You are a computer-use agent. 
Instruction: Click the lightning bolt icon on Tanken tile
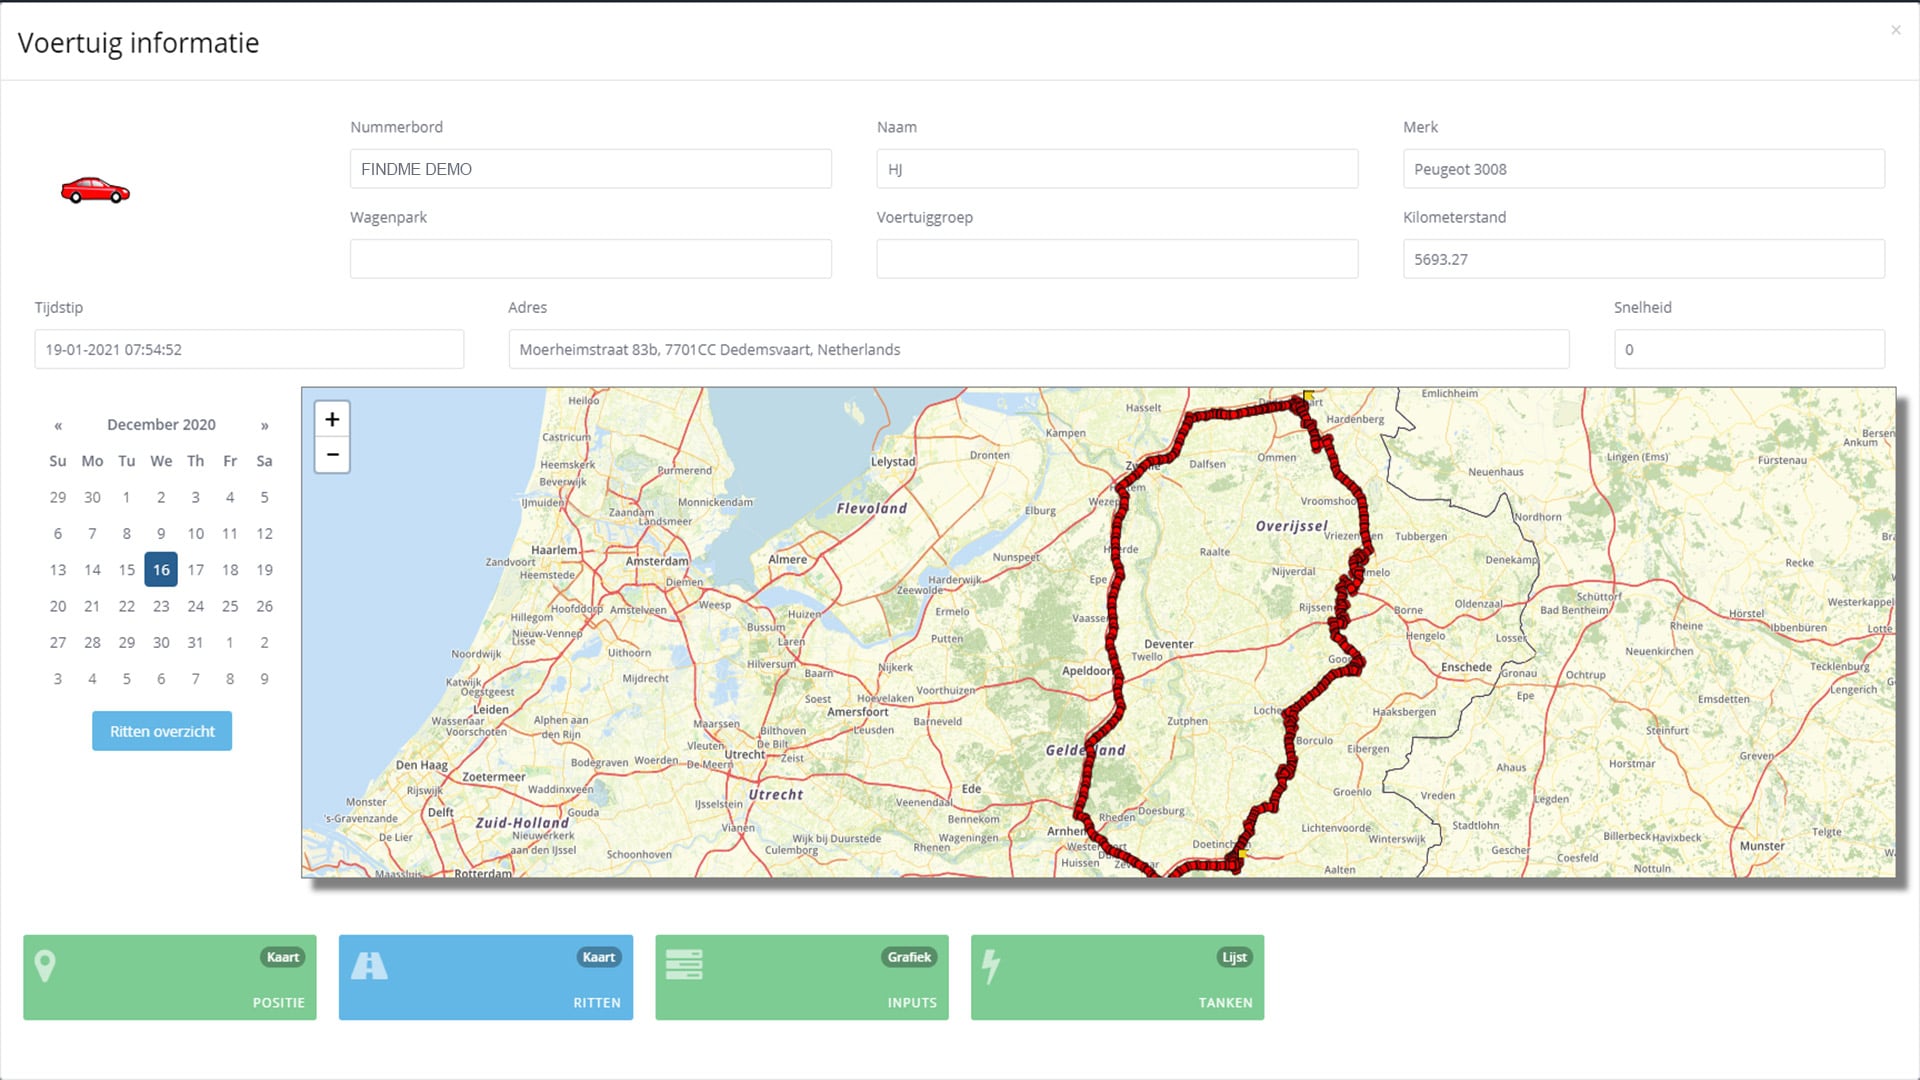pos(990,966)
